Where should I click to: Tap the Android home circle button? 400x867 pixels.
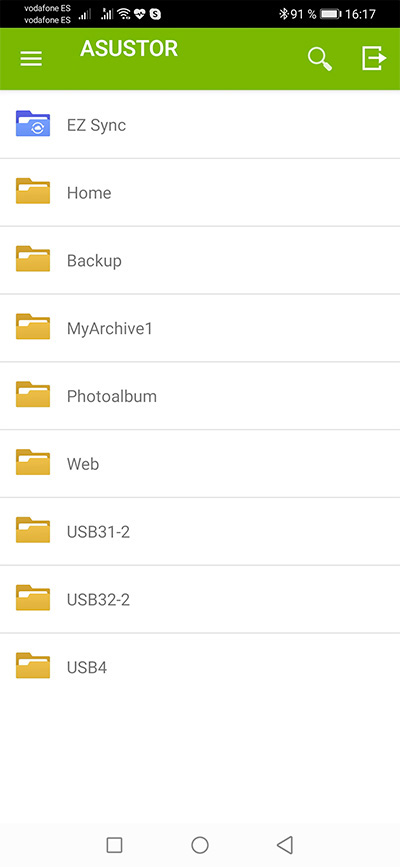[x=200, y=845]
